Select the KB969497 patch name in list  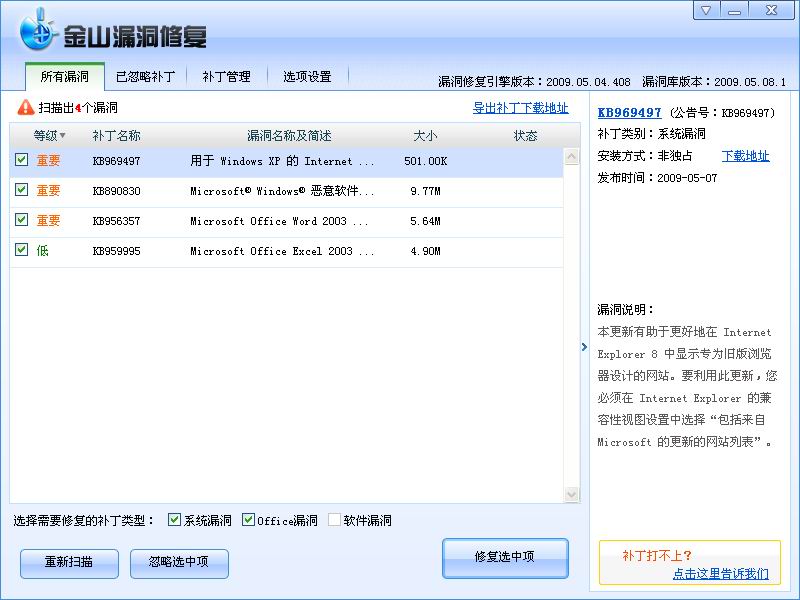click(116, 161)
